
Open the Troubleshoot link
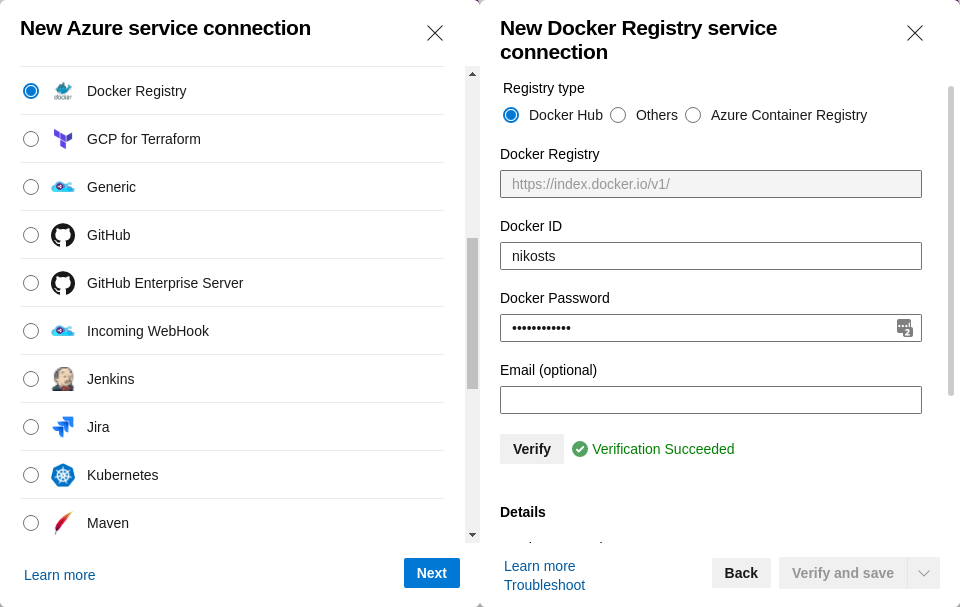pyautogui.click(x=545, y=585)
